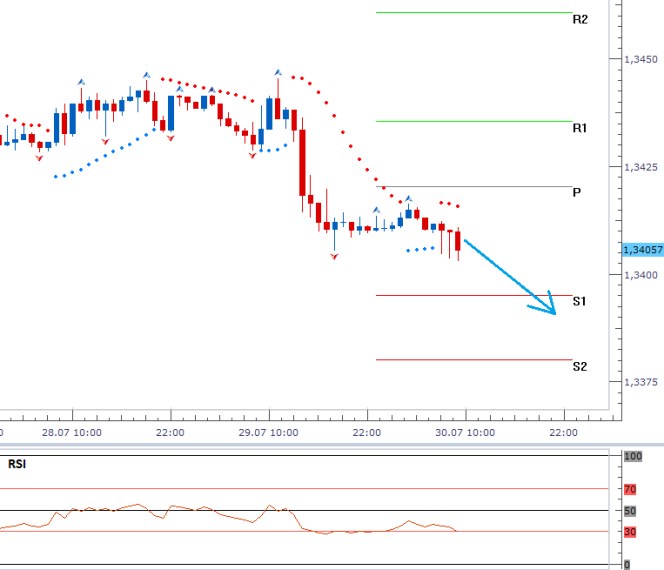Click the 1,3400 price axis value
This screenshot has height=570, width=664.
click(x=641, y=275)
